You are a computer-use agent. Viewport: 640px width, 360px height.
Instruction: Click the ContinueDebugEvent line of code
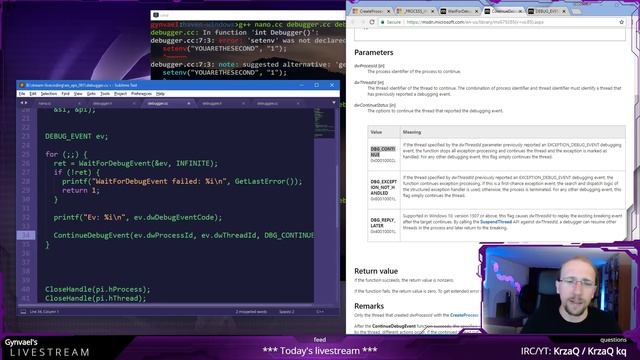(x=184, y=236)
